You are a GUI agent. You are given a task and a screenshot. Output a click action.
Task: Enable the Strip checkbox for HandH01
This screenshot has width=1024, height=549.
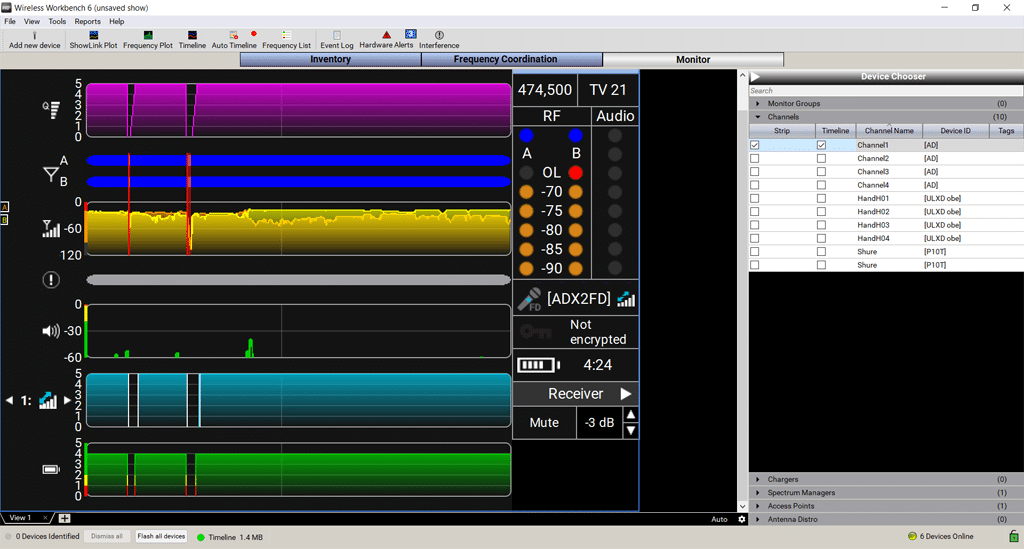click(x=755, y=198)
